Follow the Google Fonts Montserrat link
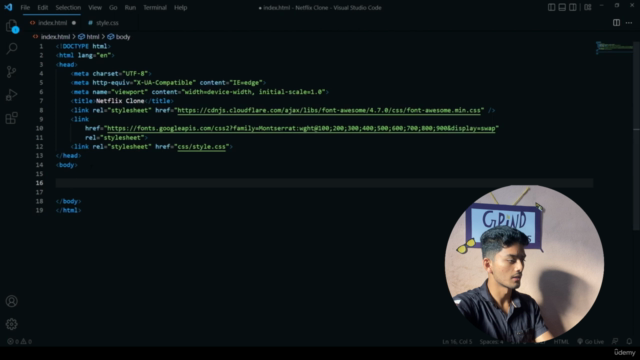The height and width of the screenshot is (360, 640). tap(301, 129)
